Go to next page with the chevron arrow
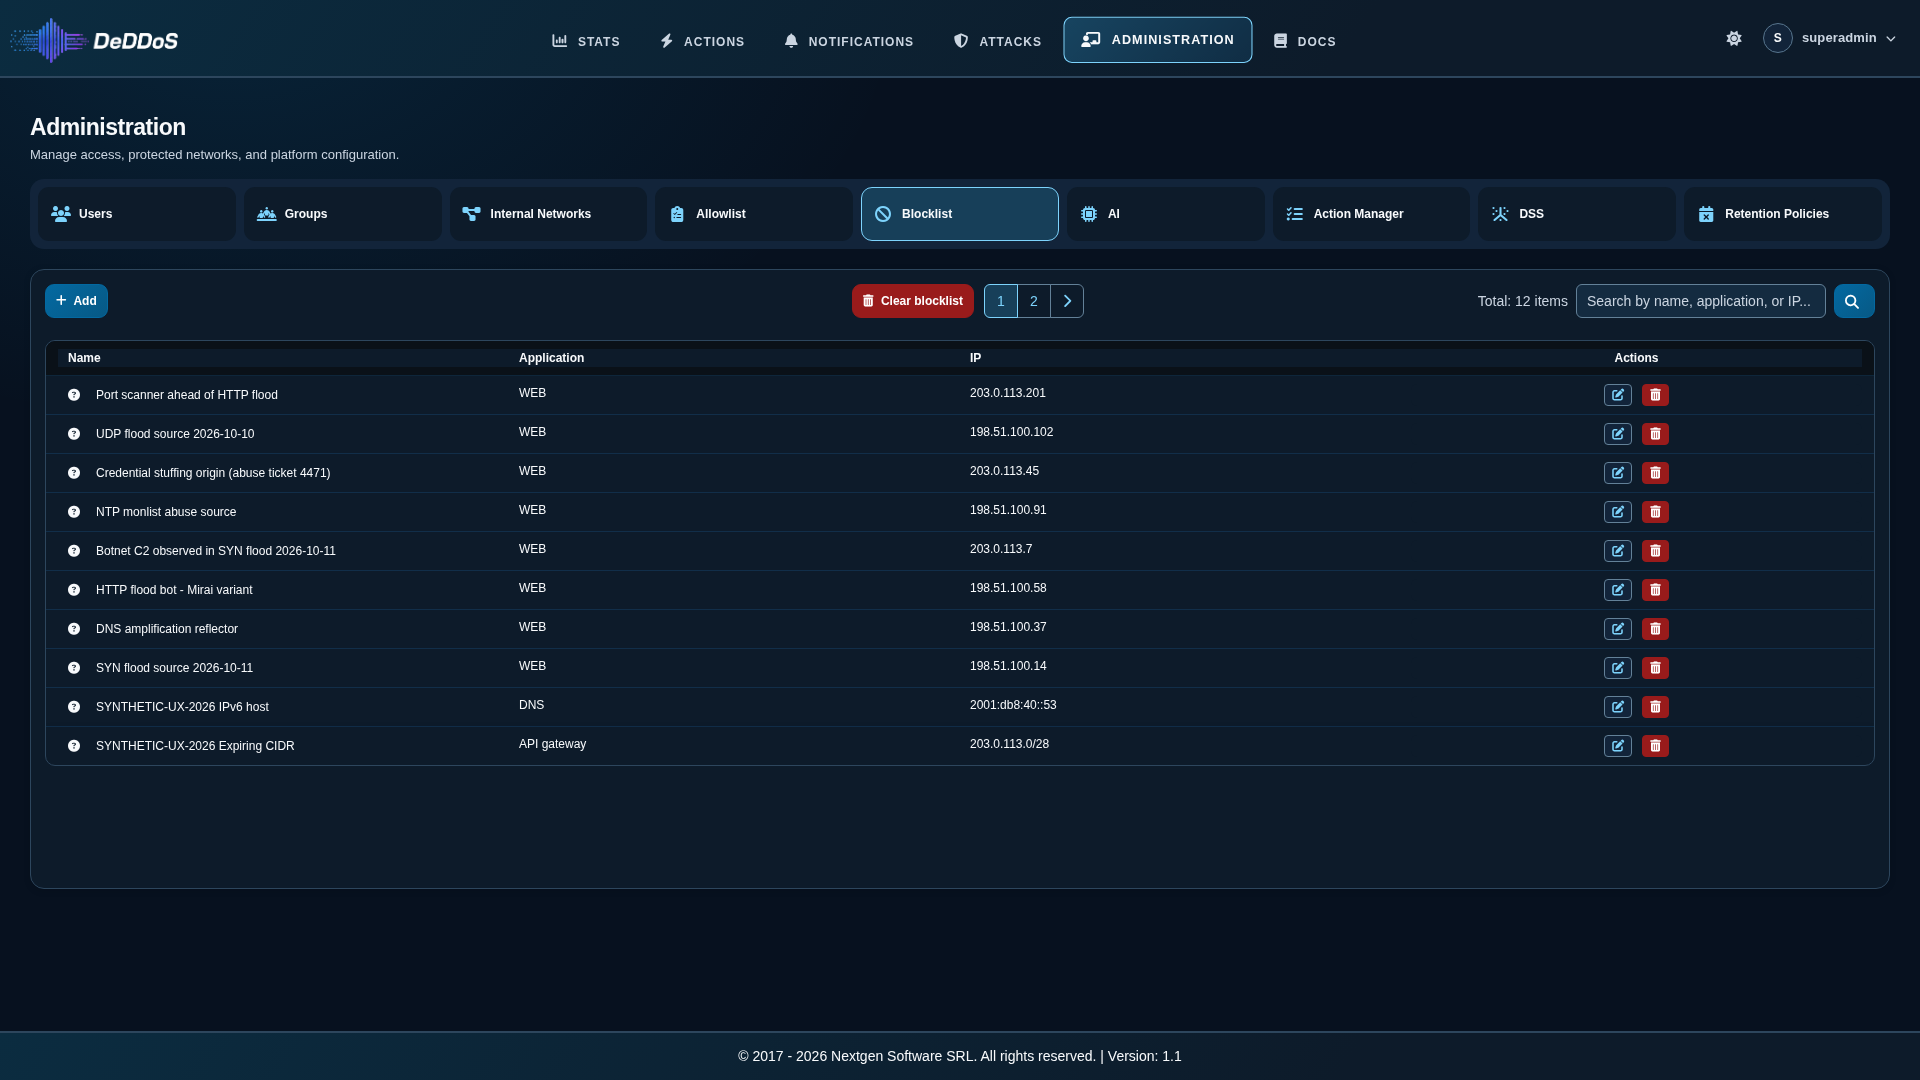Viewport: 1920px width, 1080px height. (1067, 301)
